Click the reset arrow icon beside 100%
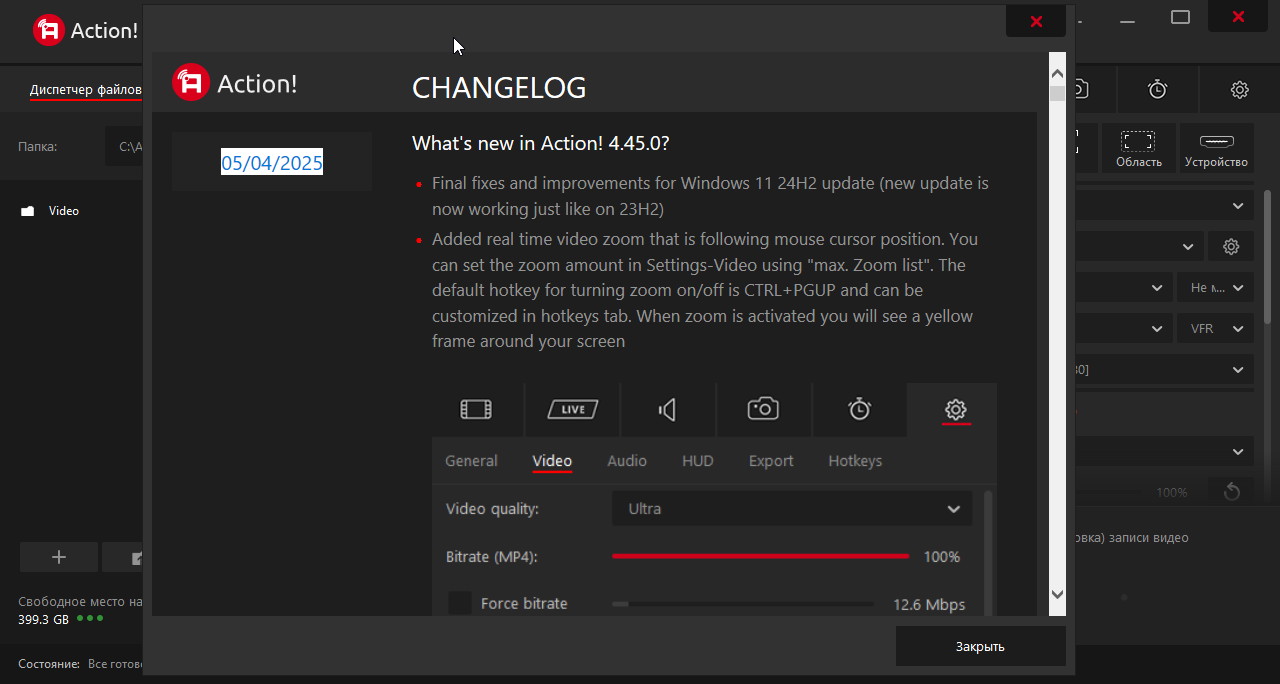This screenshot has width=1280, height=684. (1231, 492)
